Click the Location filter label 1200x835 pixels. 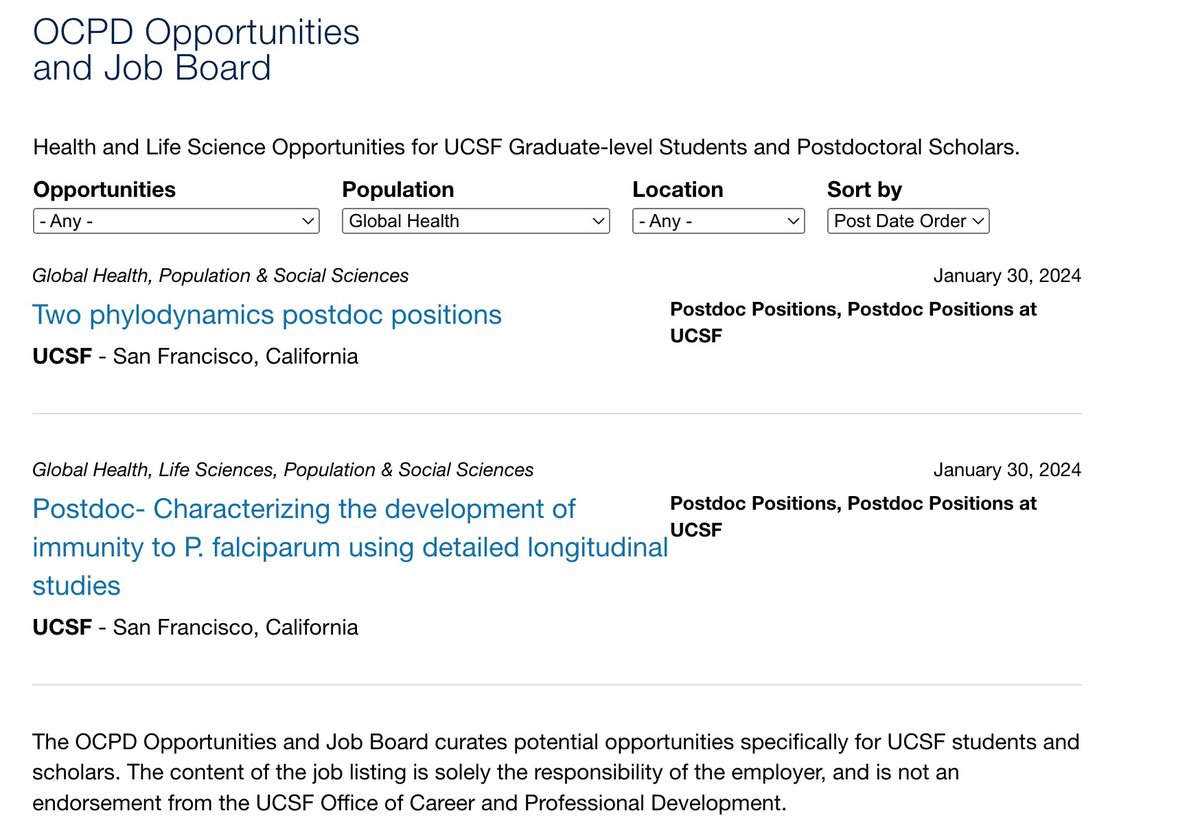pyautogui.click(x=677, y=190)
